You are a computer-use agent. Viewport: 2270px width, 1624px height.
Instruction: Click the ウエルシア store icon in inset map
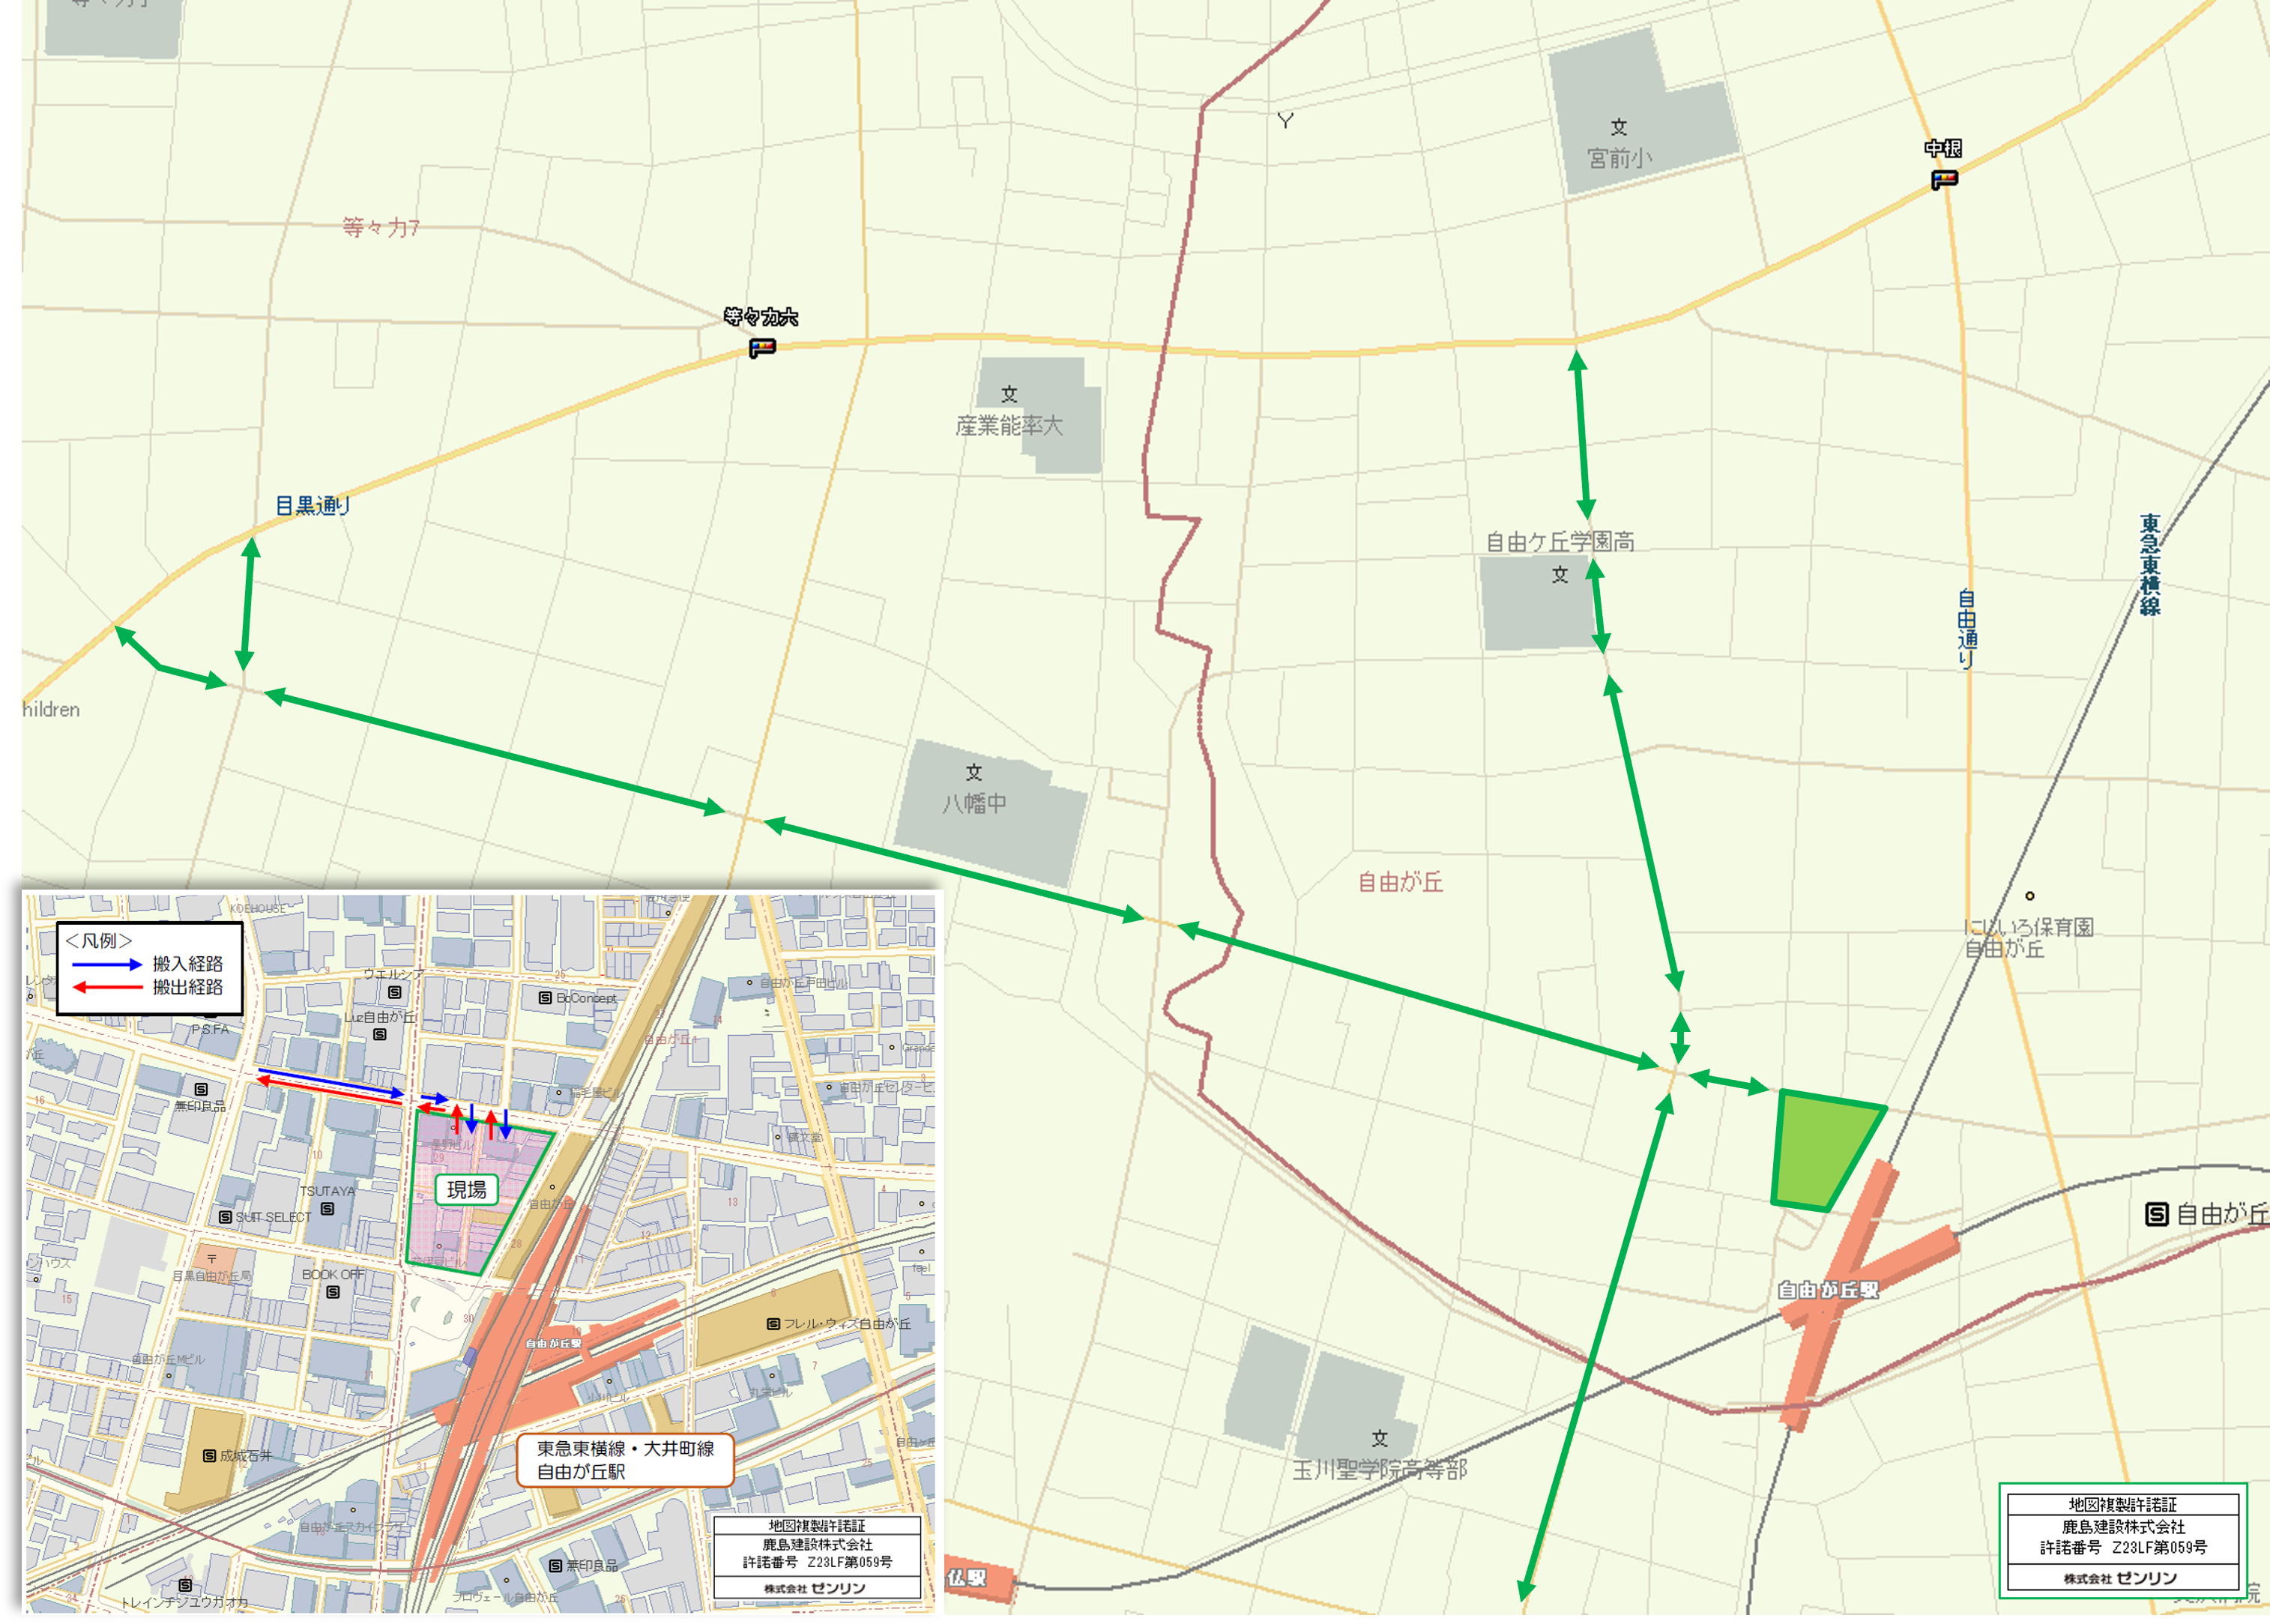395,993
